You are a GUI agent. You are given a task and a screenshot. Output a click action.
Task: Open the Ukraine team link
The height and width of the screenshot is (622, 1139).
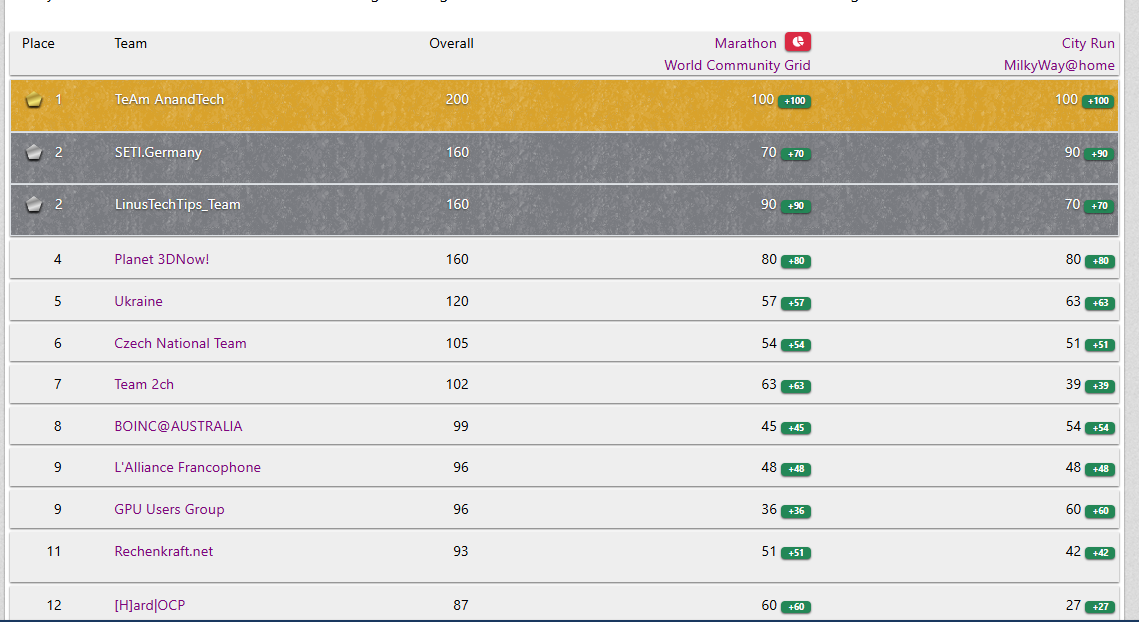point(138,302)
